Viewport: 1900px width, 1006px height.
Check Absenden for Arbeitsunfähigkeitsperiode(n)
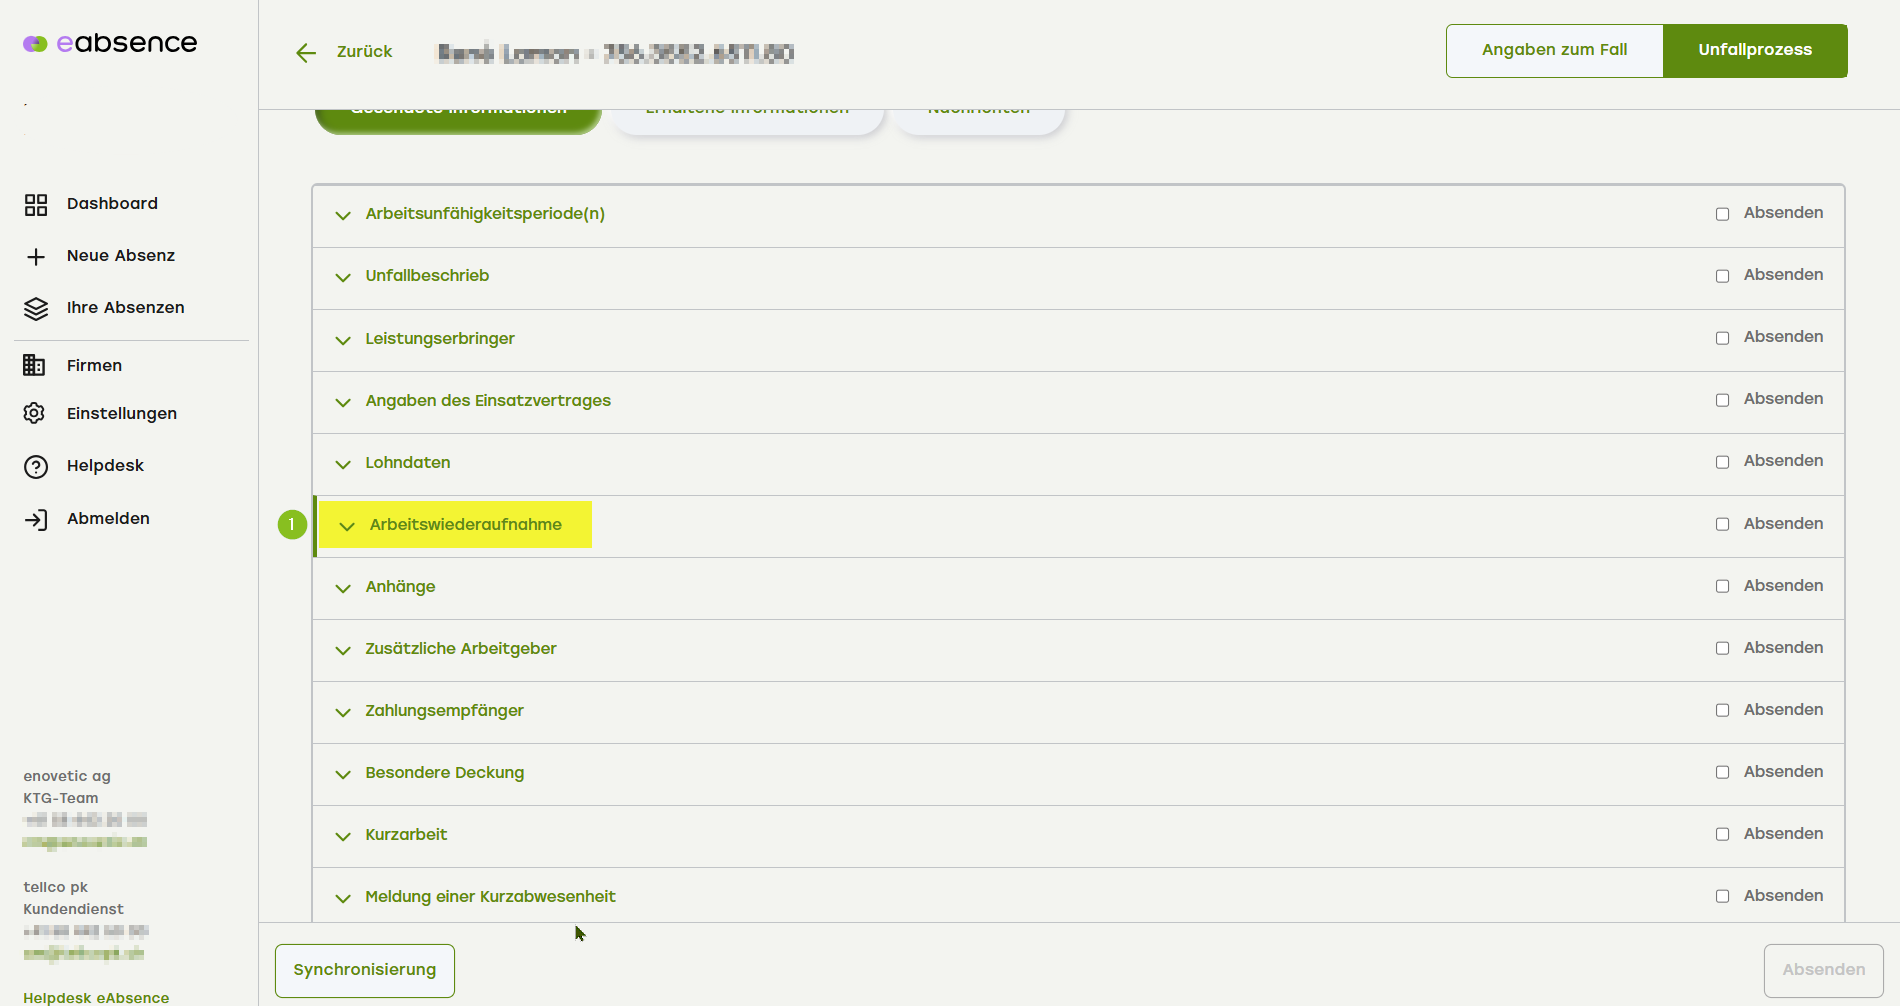(1722, 214)
